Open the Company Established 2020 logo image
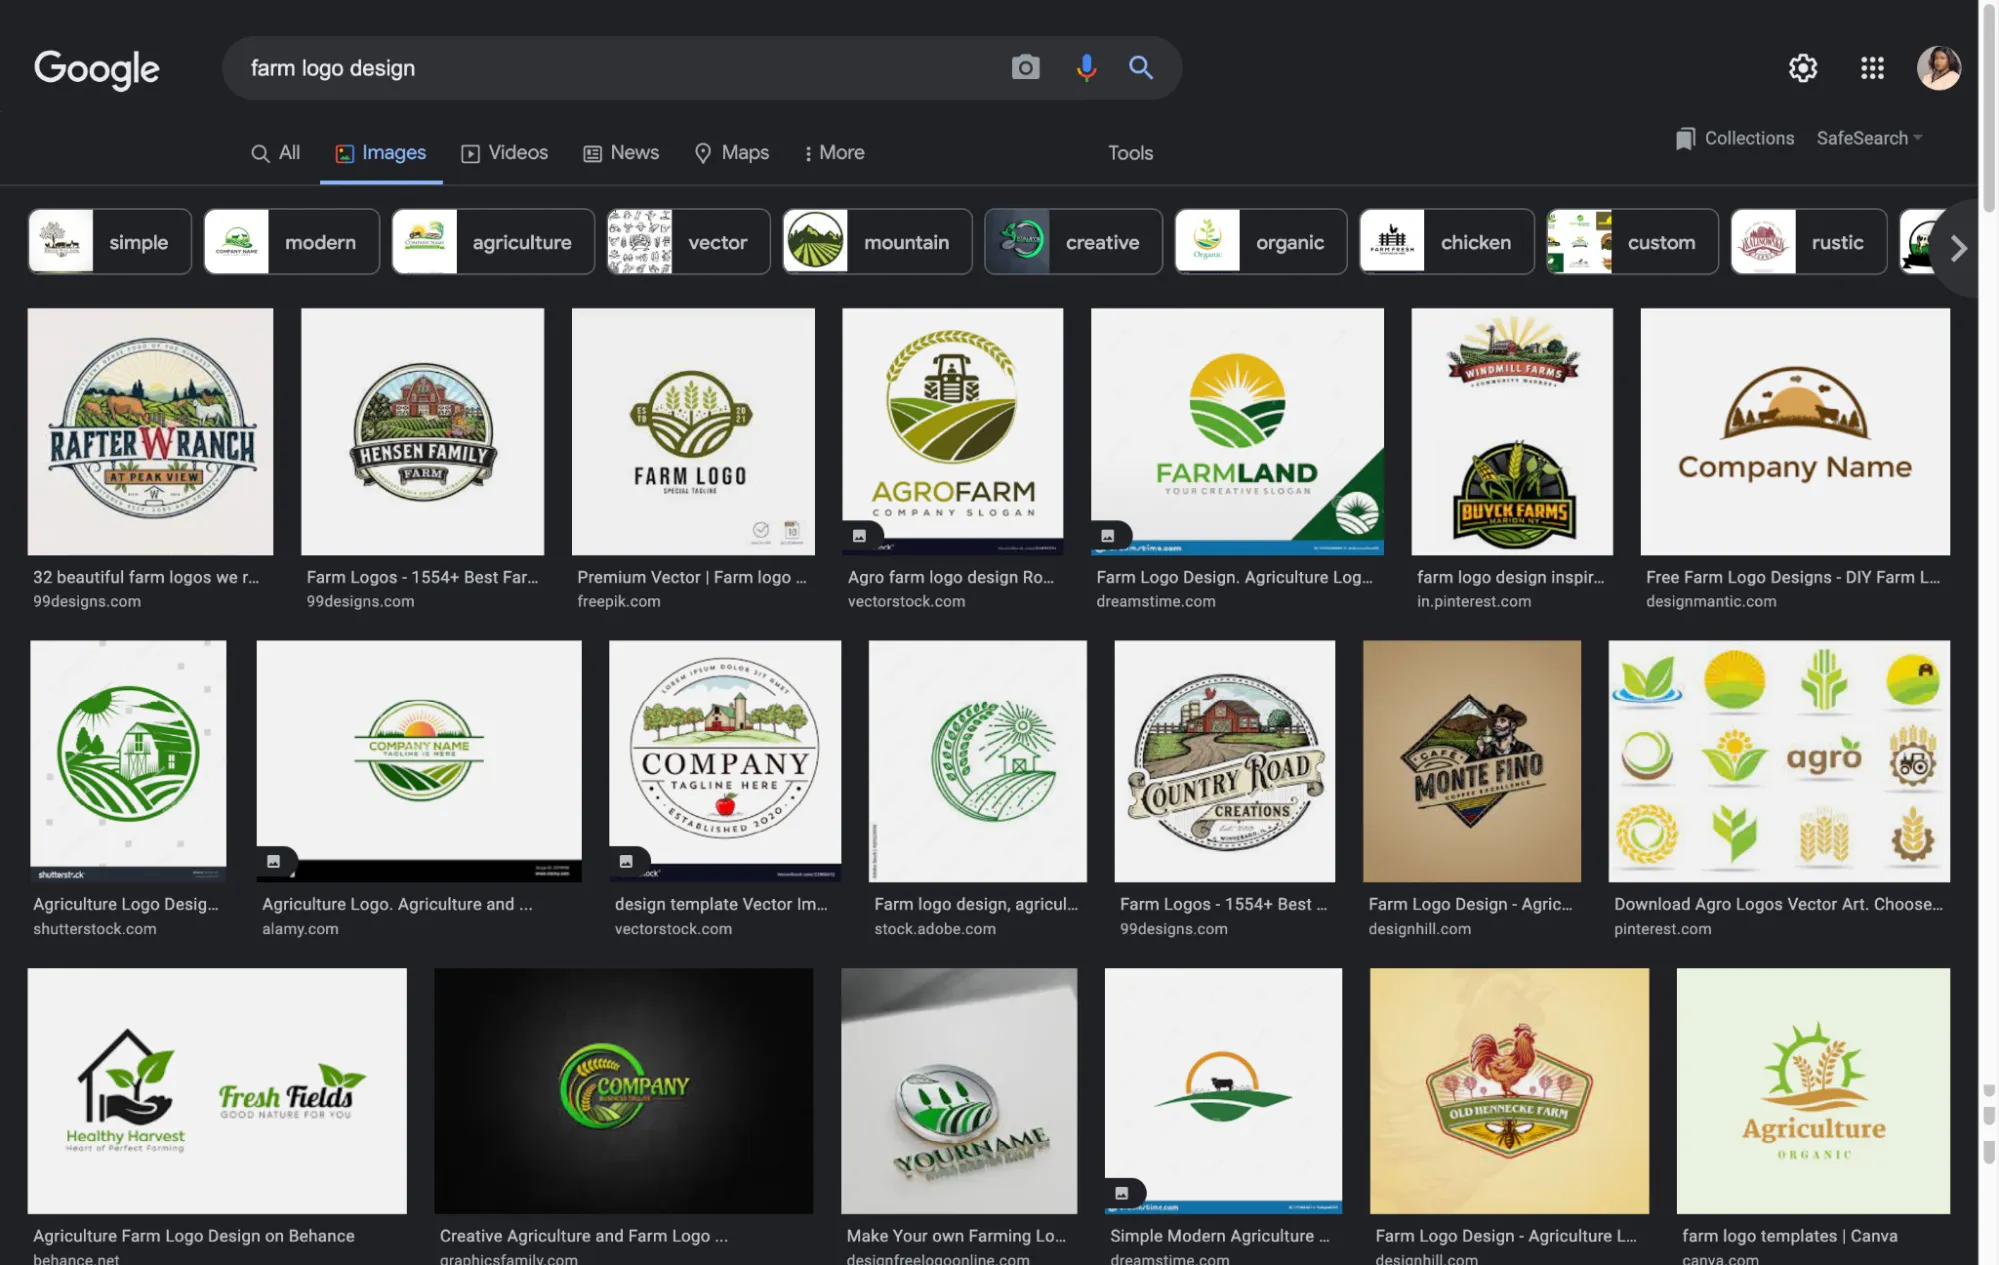 point(725,761)
